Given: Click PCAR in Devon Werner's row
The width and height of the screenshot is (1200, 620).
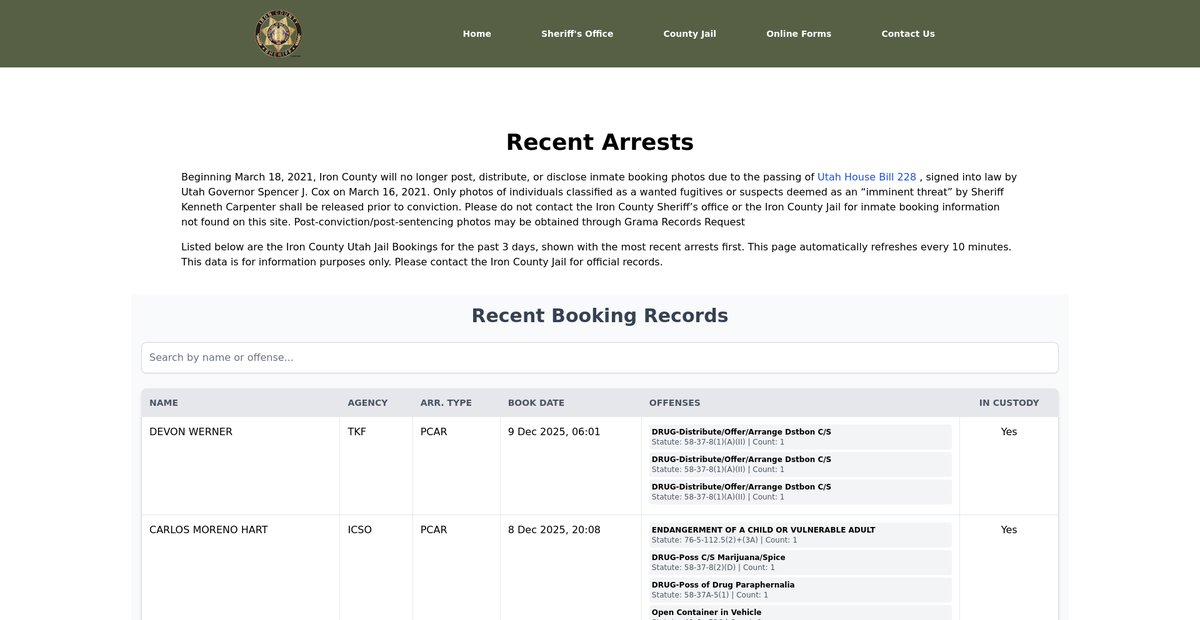Looking at the screenshot, I should pyautogui.click(x=434, y=432).
